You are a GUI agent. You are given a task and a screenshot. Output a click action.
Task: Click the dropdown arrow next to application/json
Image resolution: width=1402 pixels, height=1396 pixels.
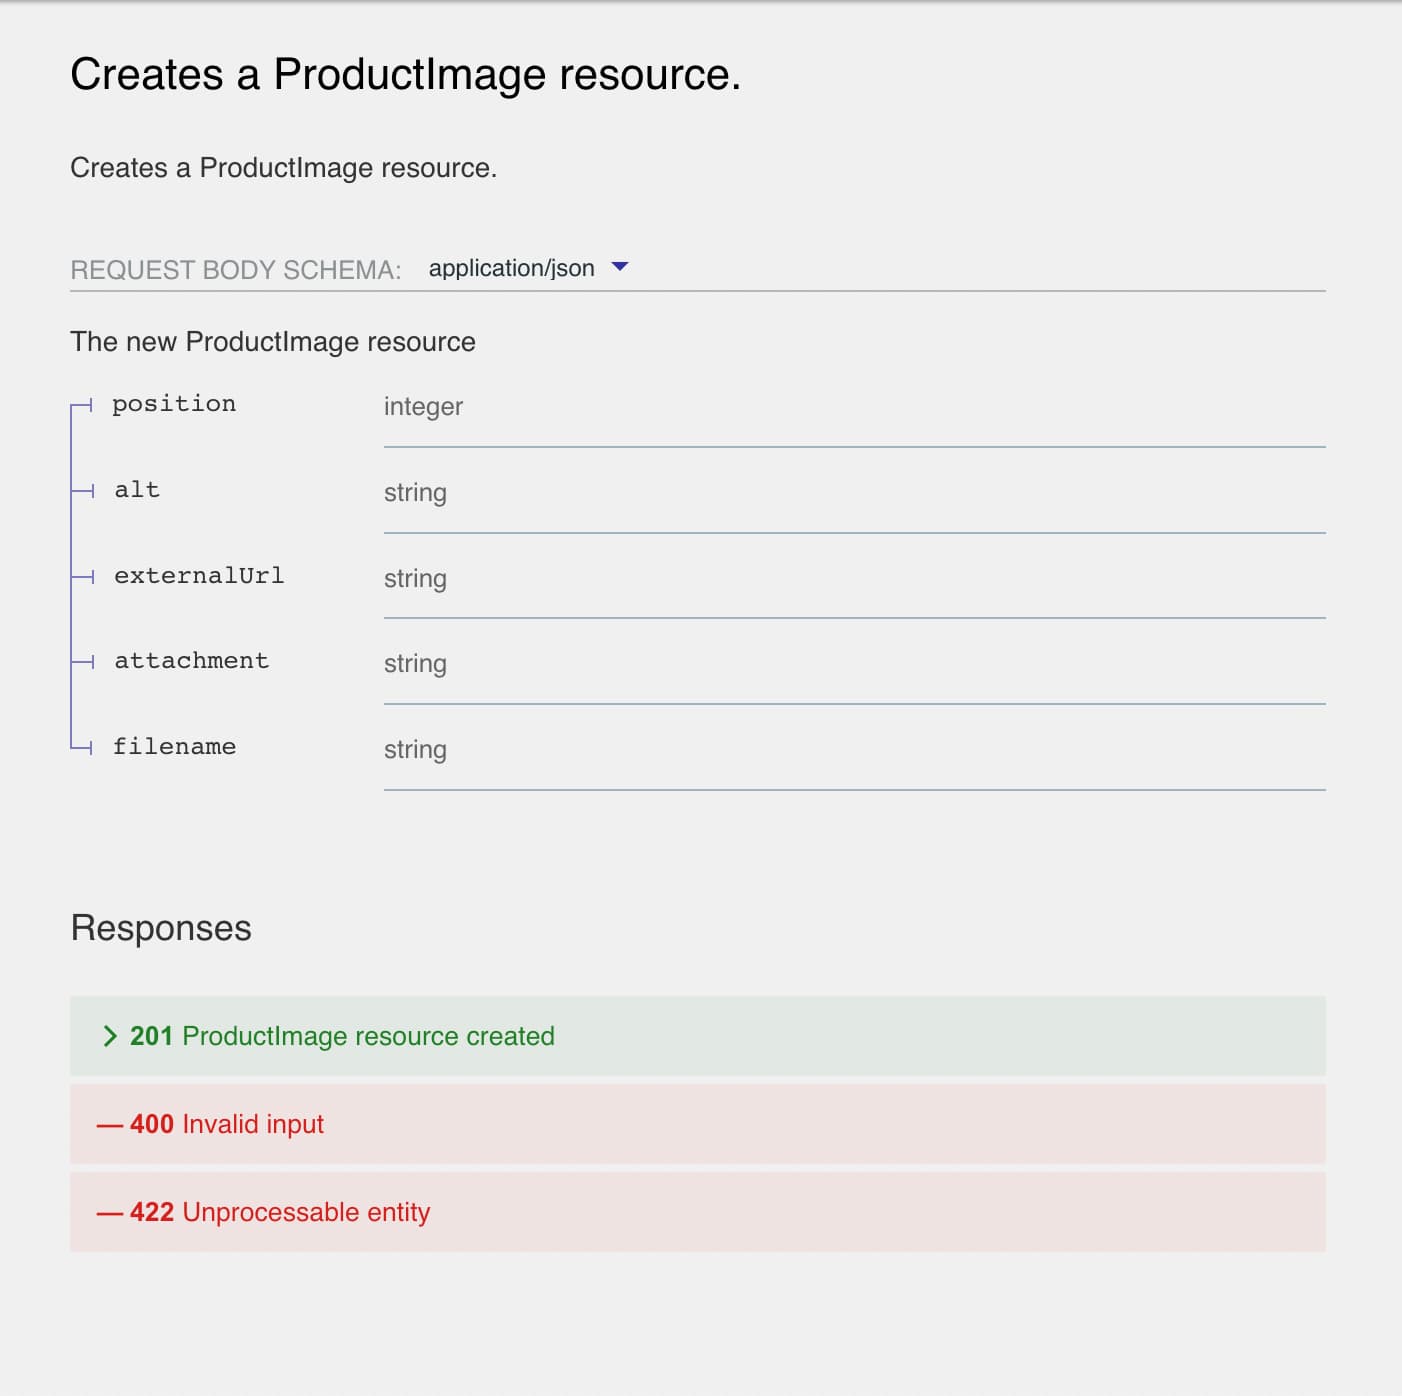click(619, 268)
